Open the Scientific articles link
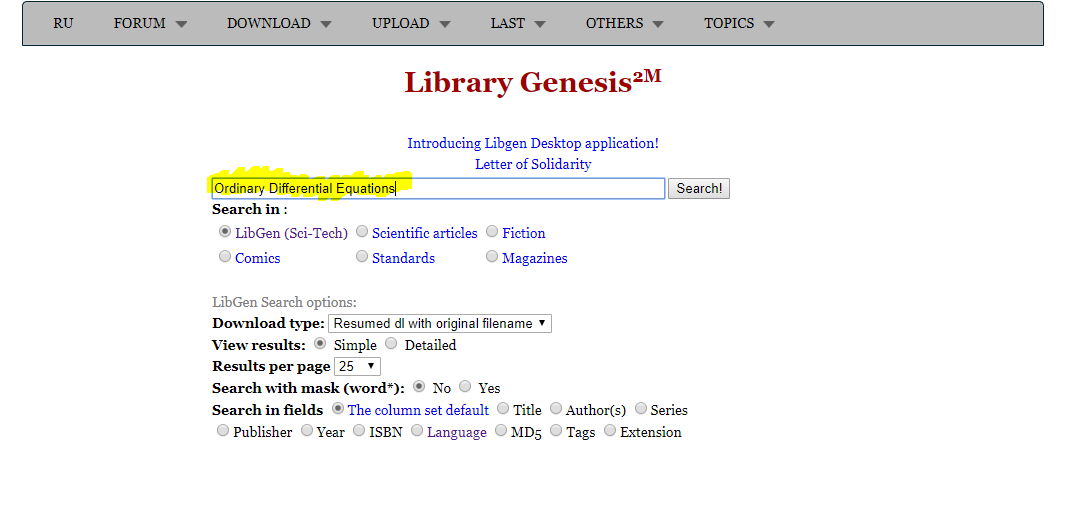 click(x=425, y=233)
